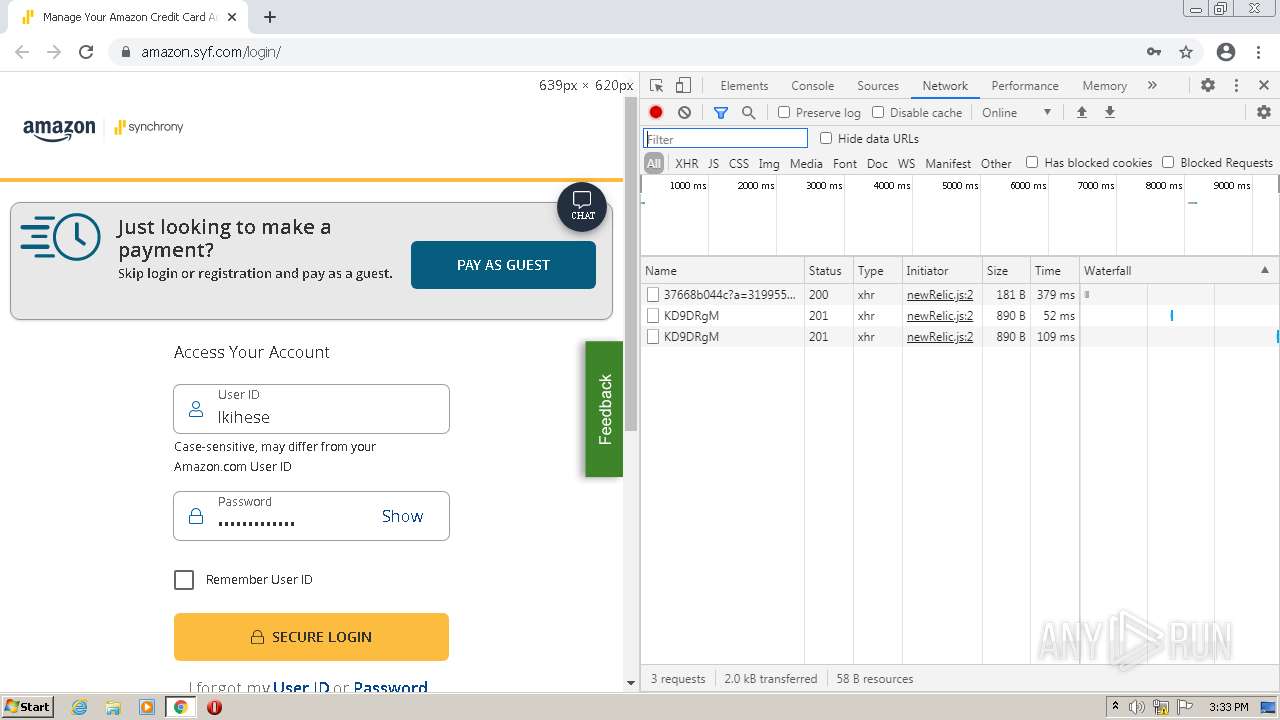Reload the page in Chrome
The image size is (1280, 720).
click(86, 52)
